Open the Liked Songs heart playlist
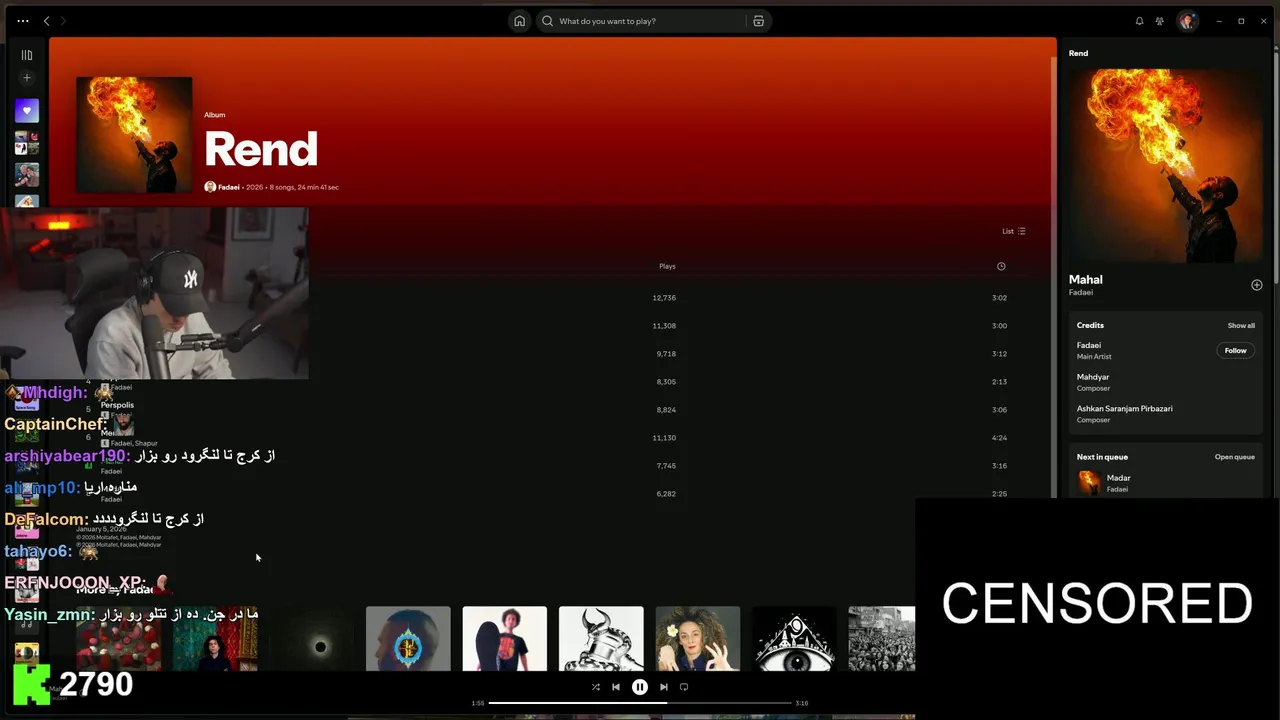This screenshot has height=720, width=1280. [27, 110]
